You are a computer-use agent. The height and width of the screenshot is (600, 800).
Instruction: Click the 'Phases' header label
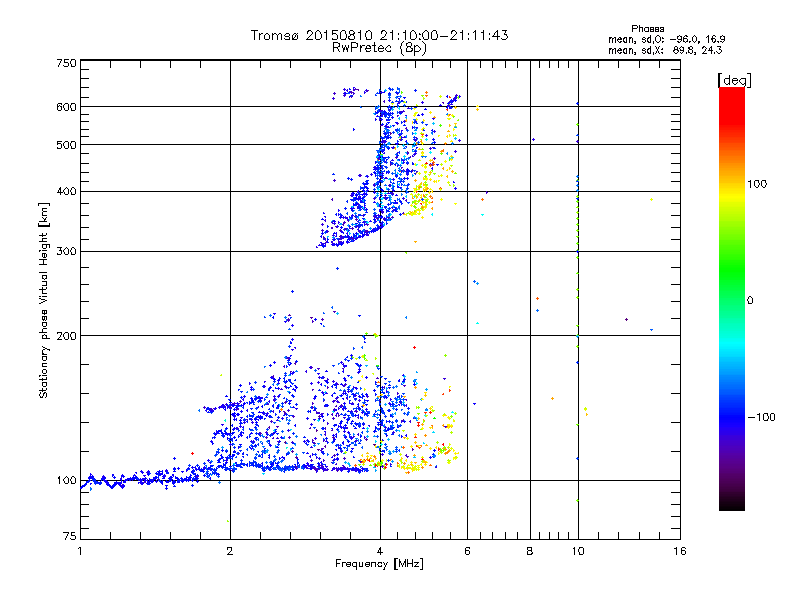coord(647,29)
